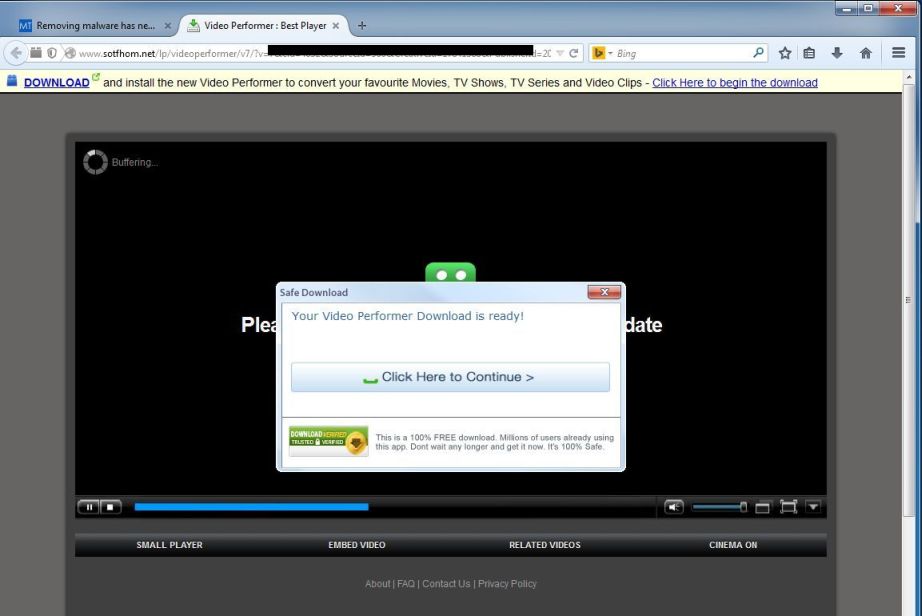Stop the video playback
The image size is (922, 616).
pos(110,507)
